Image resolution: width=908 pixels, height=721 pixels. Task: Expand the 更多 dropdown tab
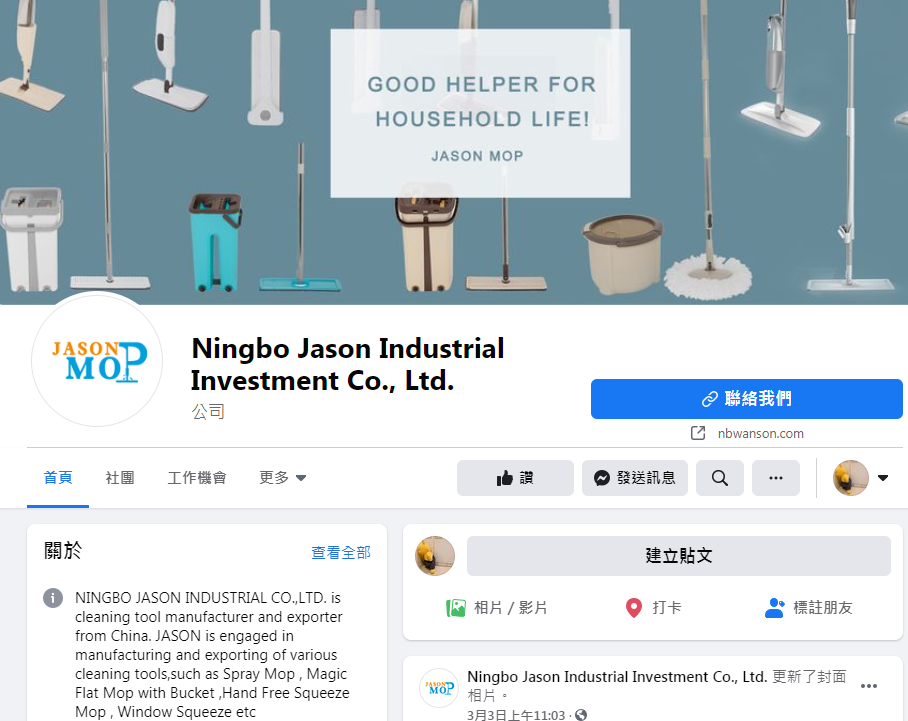(283, 478)
